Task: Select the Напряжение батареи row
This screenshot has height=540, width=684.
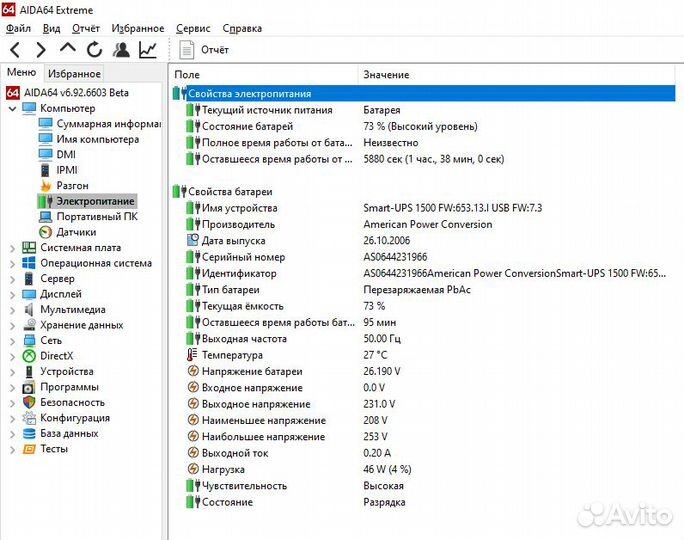Action: (424, 372)
